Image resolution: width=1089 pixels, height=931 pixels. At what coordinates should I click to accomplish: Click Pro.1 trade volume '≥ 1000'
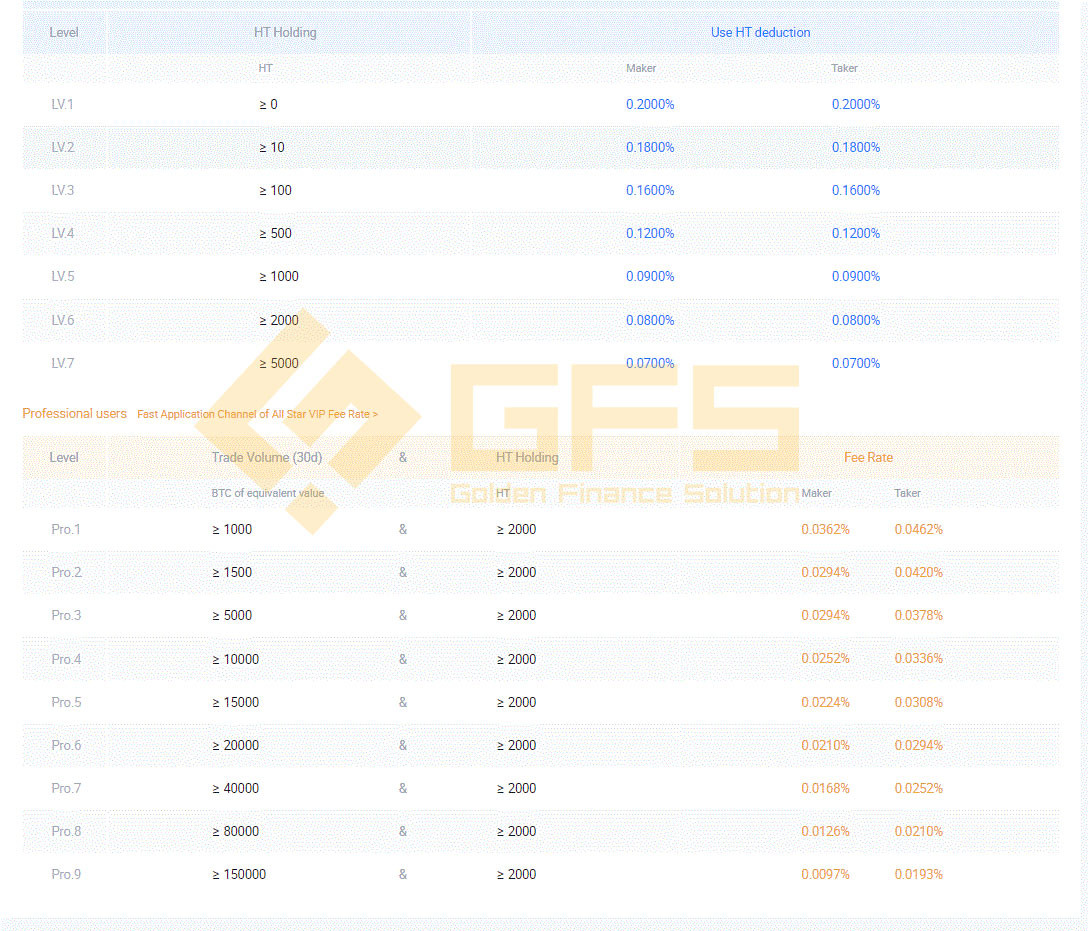(232, 529)
